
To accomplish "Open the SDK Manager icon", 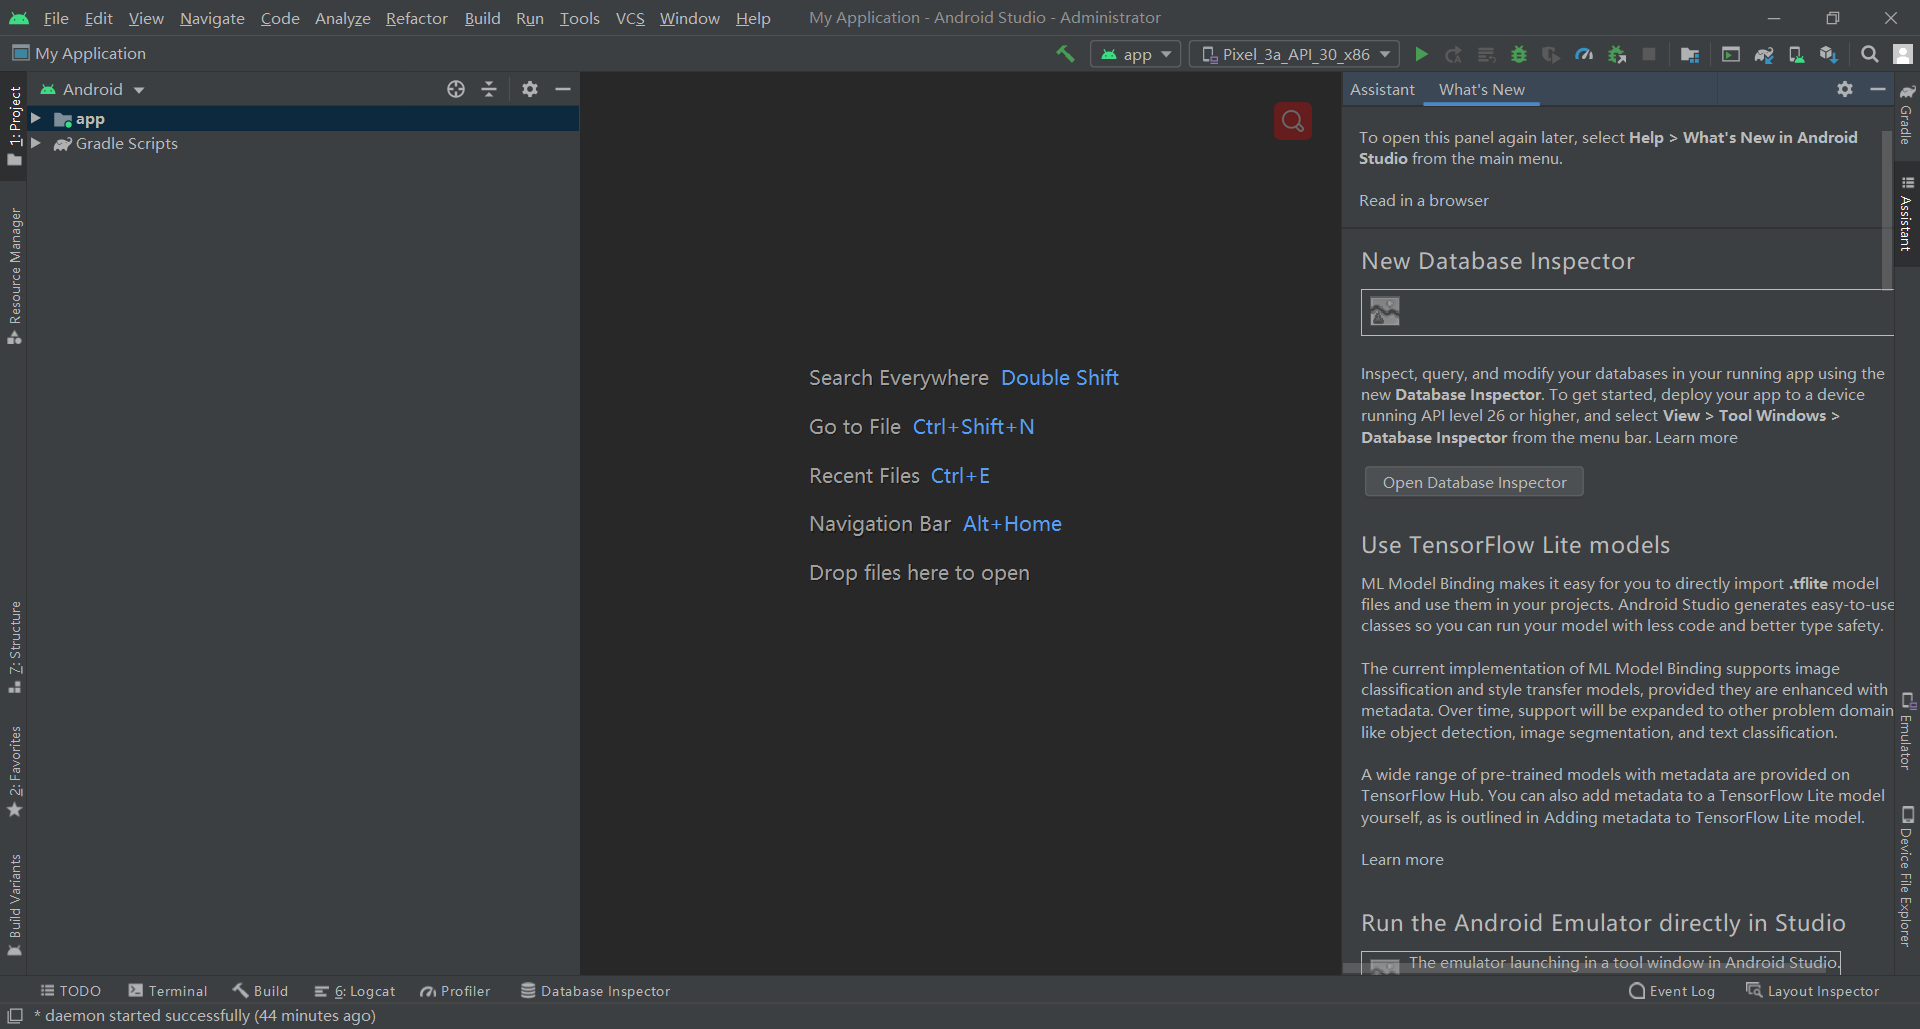I will point(1829,54).
